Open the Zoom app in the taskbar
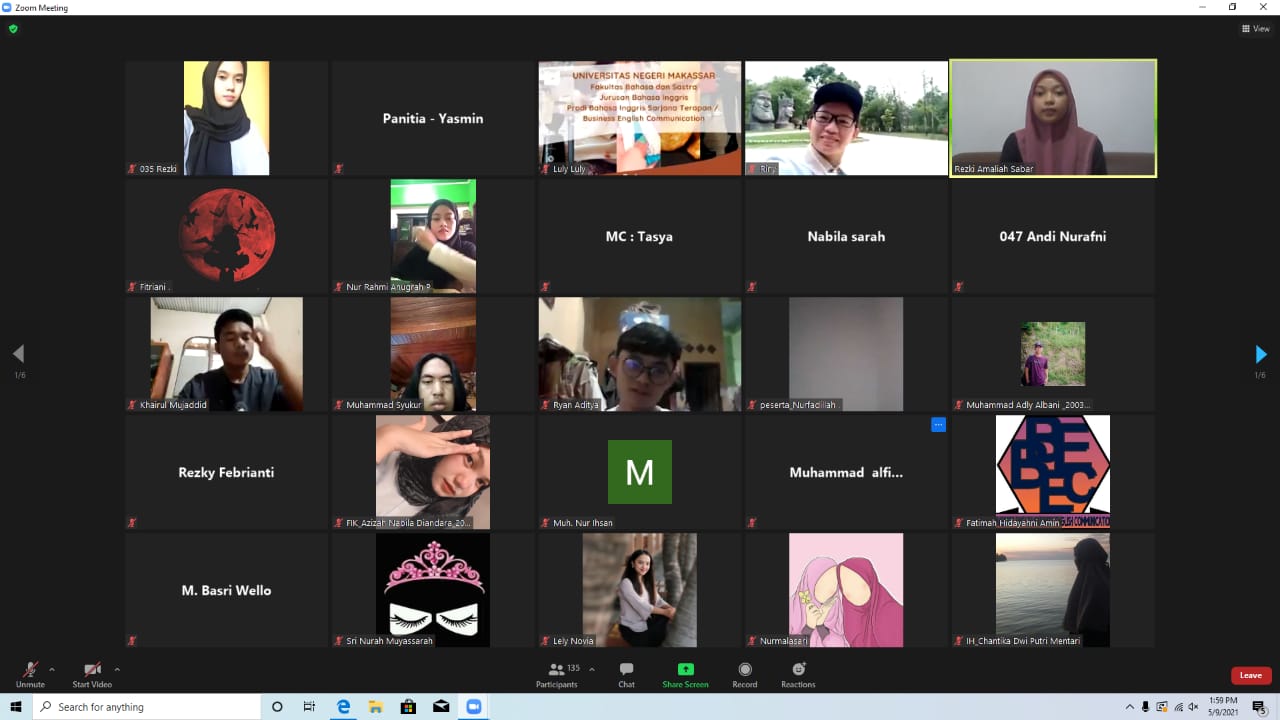This screenshot has width=1280, height=720. [x=473, y=707]
